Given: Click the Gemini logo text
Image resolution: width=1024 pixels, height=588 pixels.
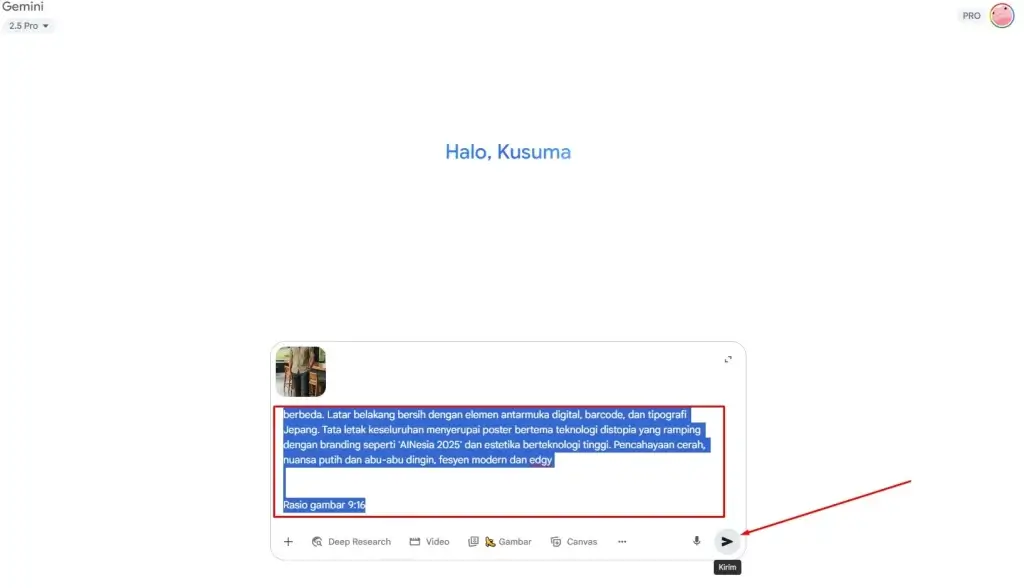Looking at the screenshot, I should [x=23, y=7].
